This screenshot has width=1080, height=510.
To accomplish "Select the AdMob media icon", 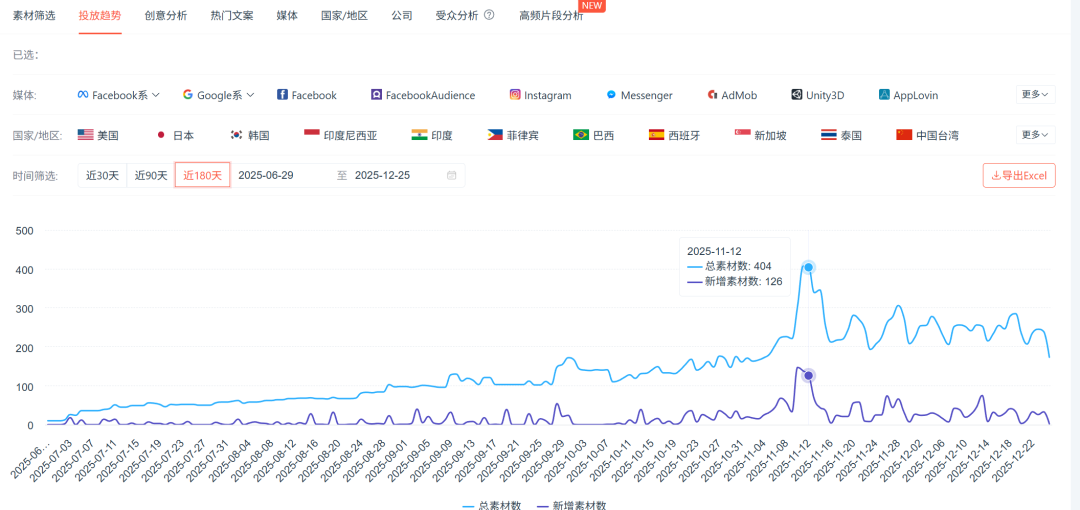I will coord(713,95).
